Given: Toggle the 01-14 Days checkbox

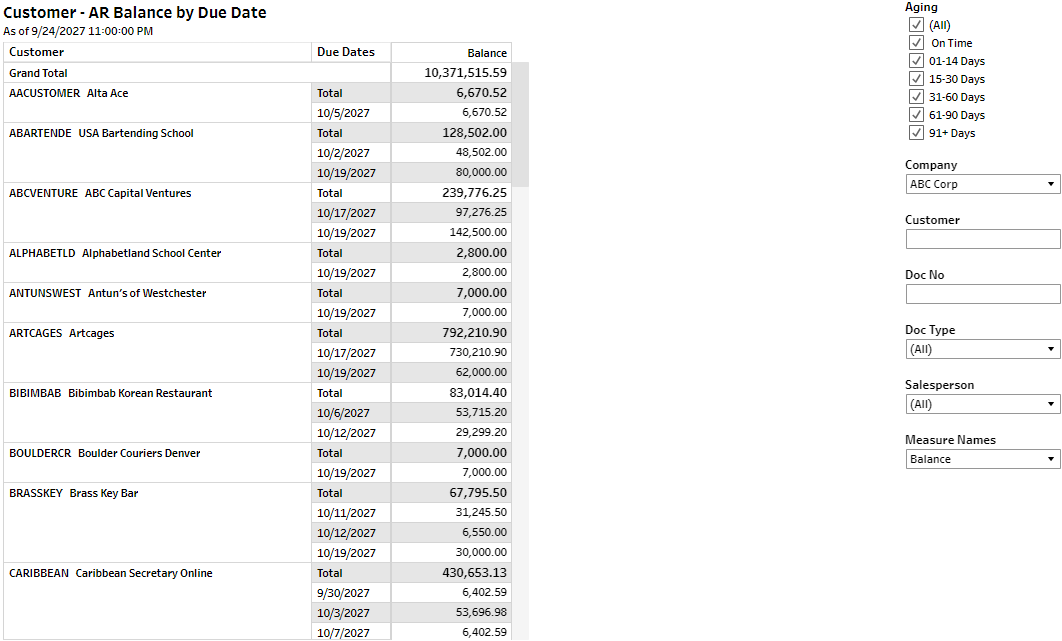Looking at the screenshot, I should (x=916, y=61).
